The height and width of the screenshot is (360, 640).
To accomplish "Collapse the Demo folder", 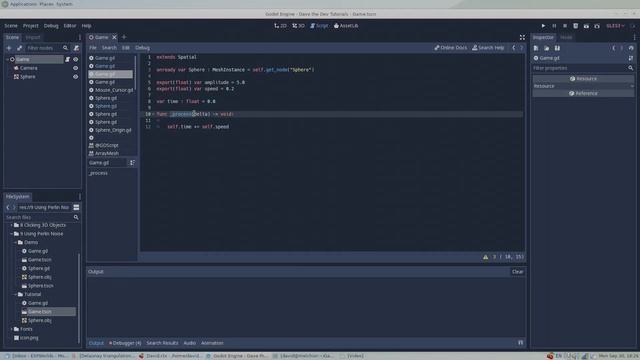I will coord(16,242).
